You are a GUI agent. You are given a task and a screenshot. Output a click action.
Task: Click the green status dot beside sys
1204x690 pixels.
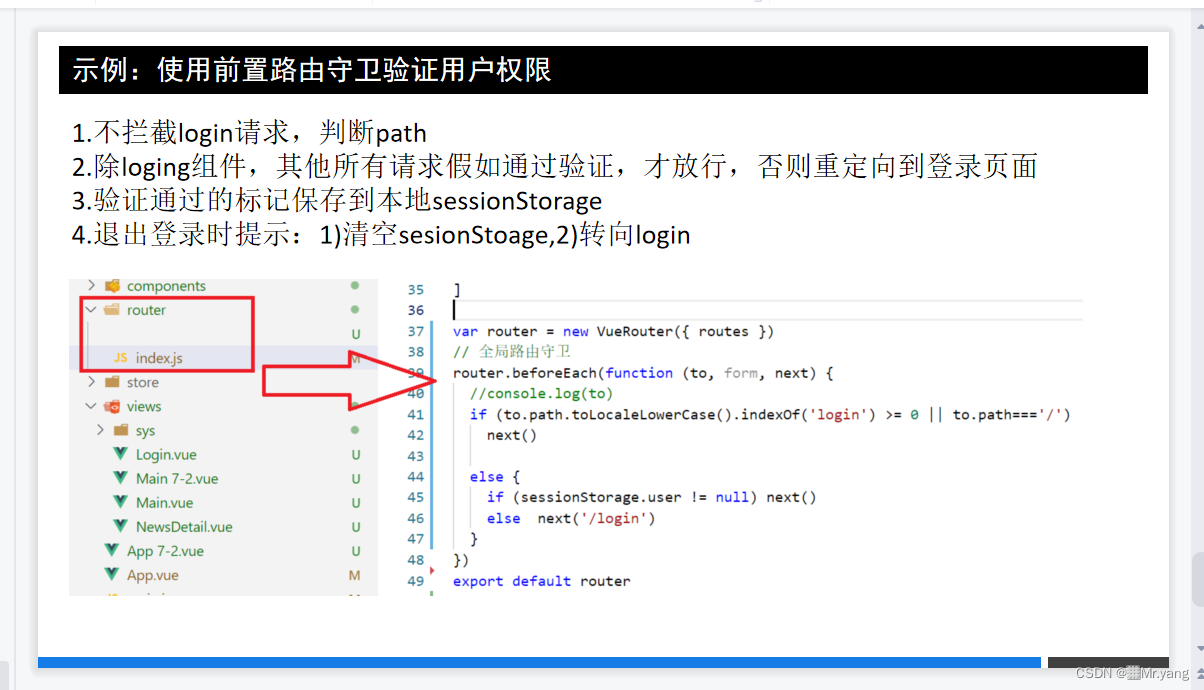click(355, 430)
